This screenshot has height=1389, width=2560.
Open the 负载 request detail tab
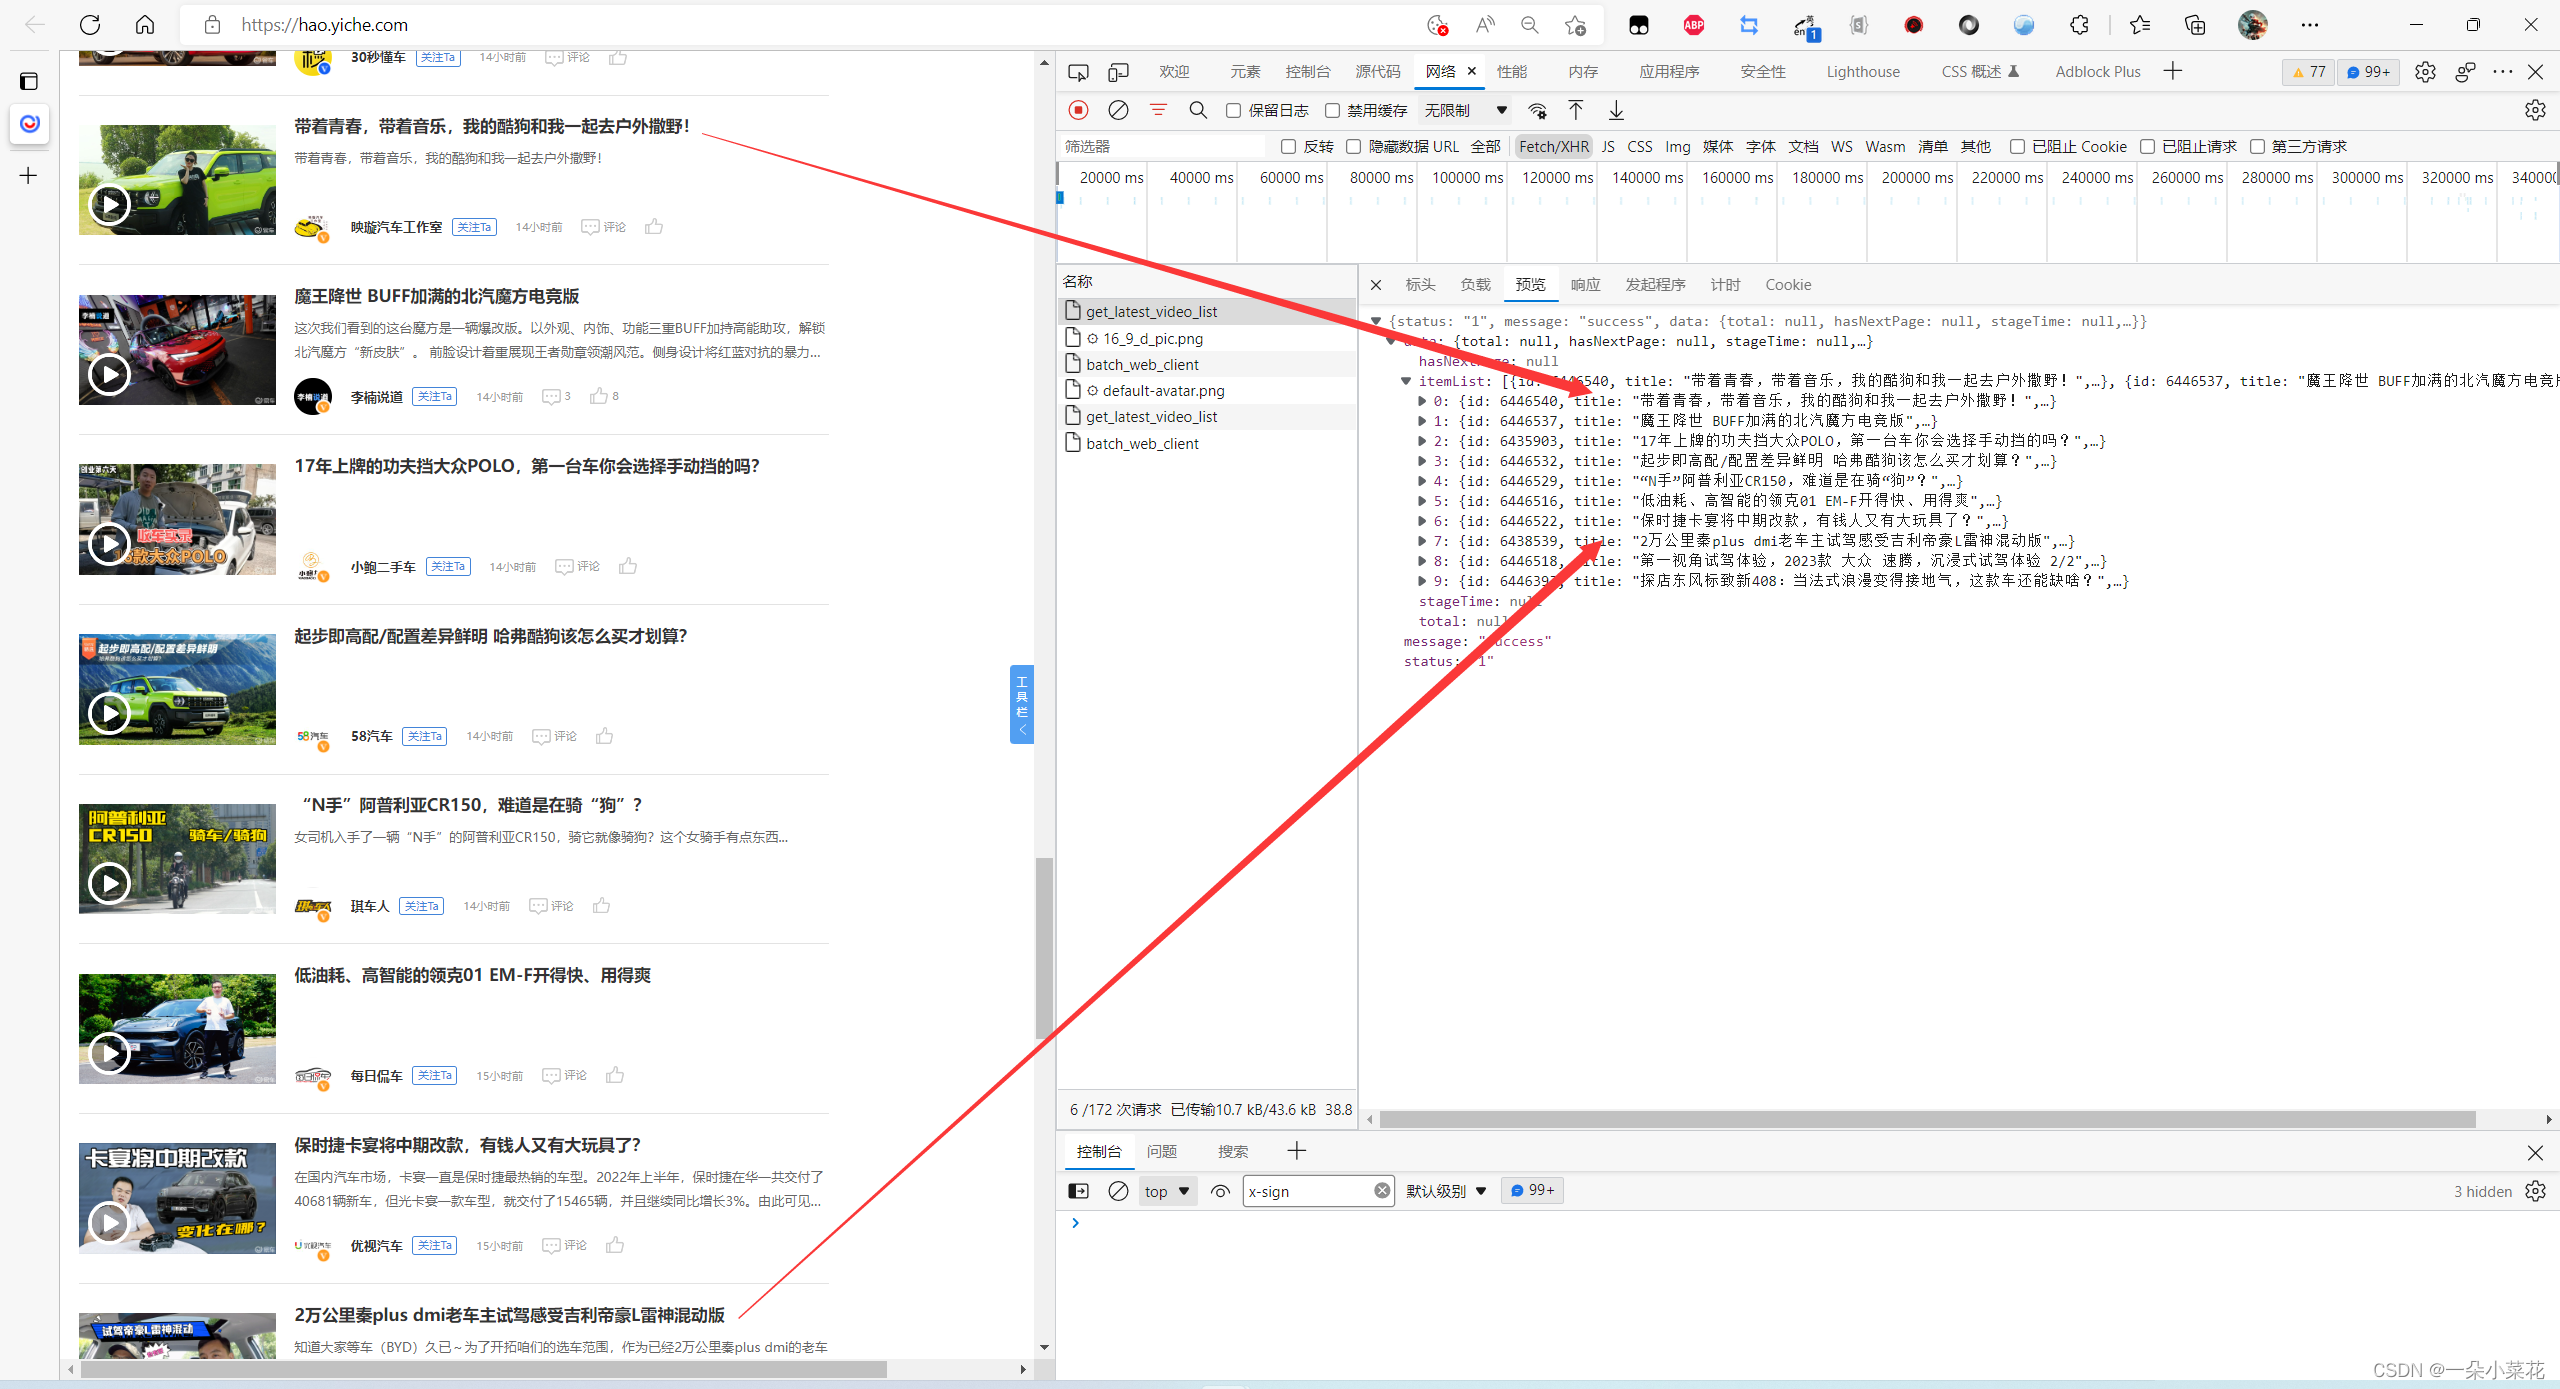click(x=1475, y=285)
